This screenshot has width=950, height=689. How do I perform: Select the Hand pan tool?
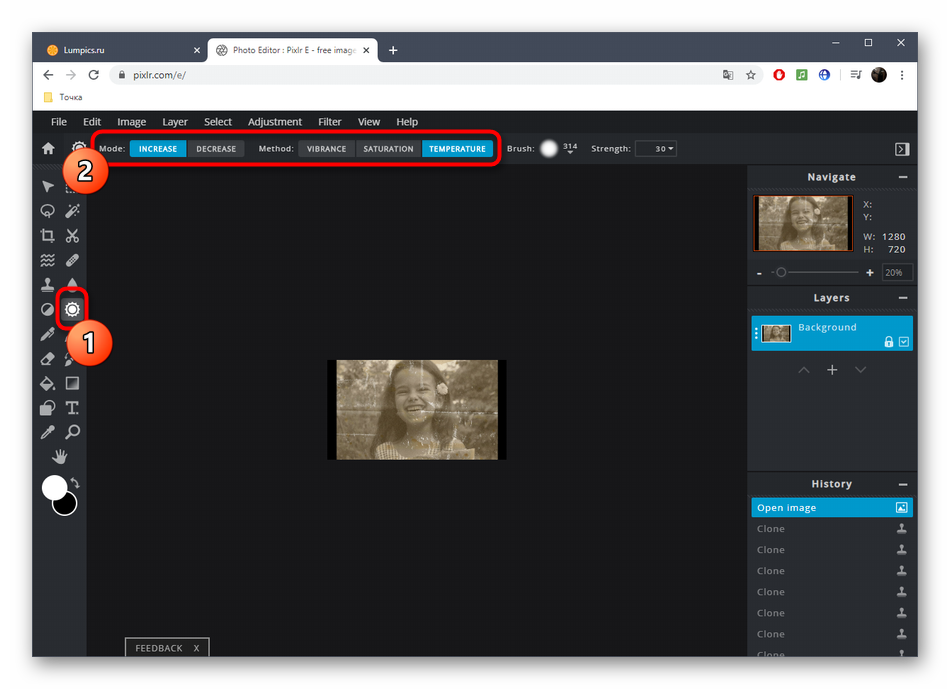pos(60,457)
